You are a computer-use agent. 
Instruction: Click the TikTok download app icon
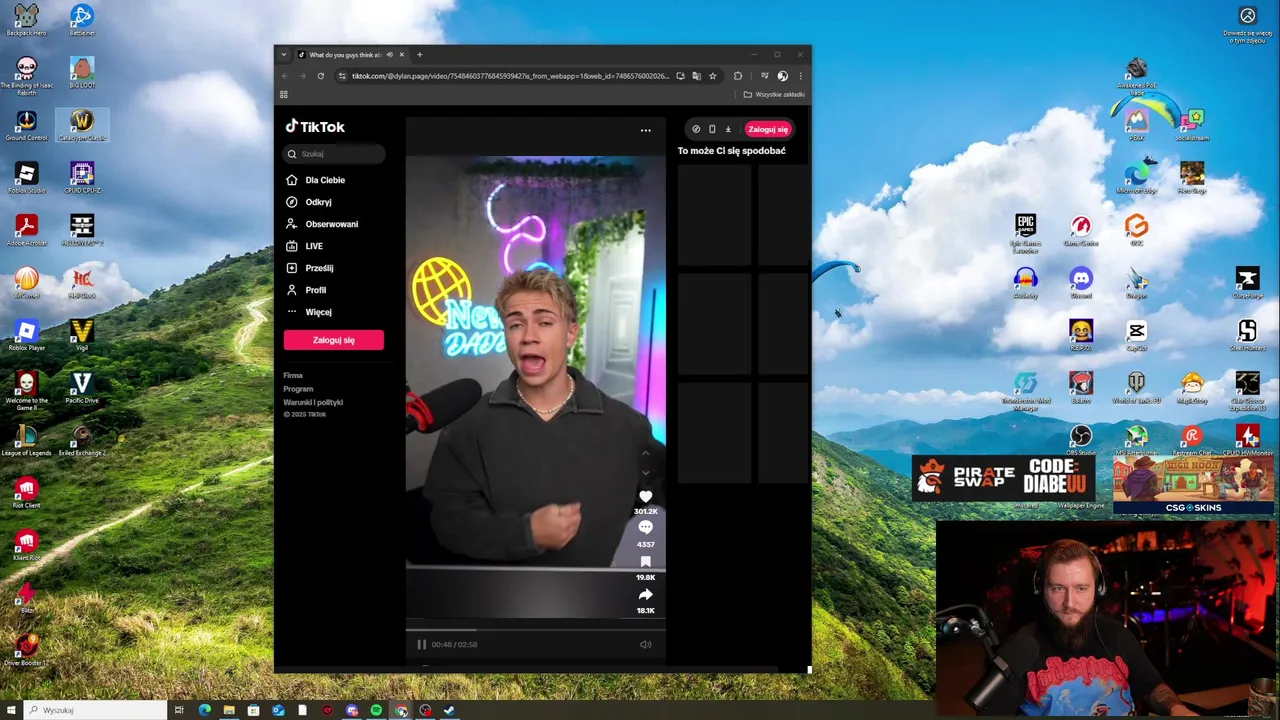click(x=728, y=129)
